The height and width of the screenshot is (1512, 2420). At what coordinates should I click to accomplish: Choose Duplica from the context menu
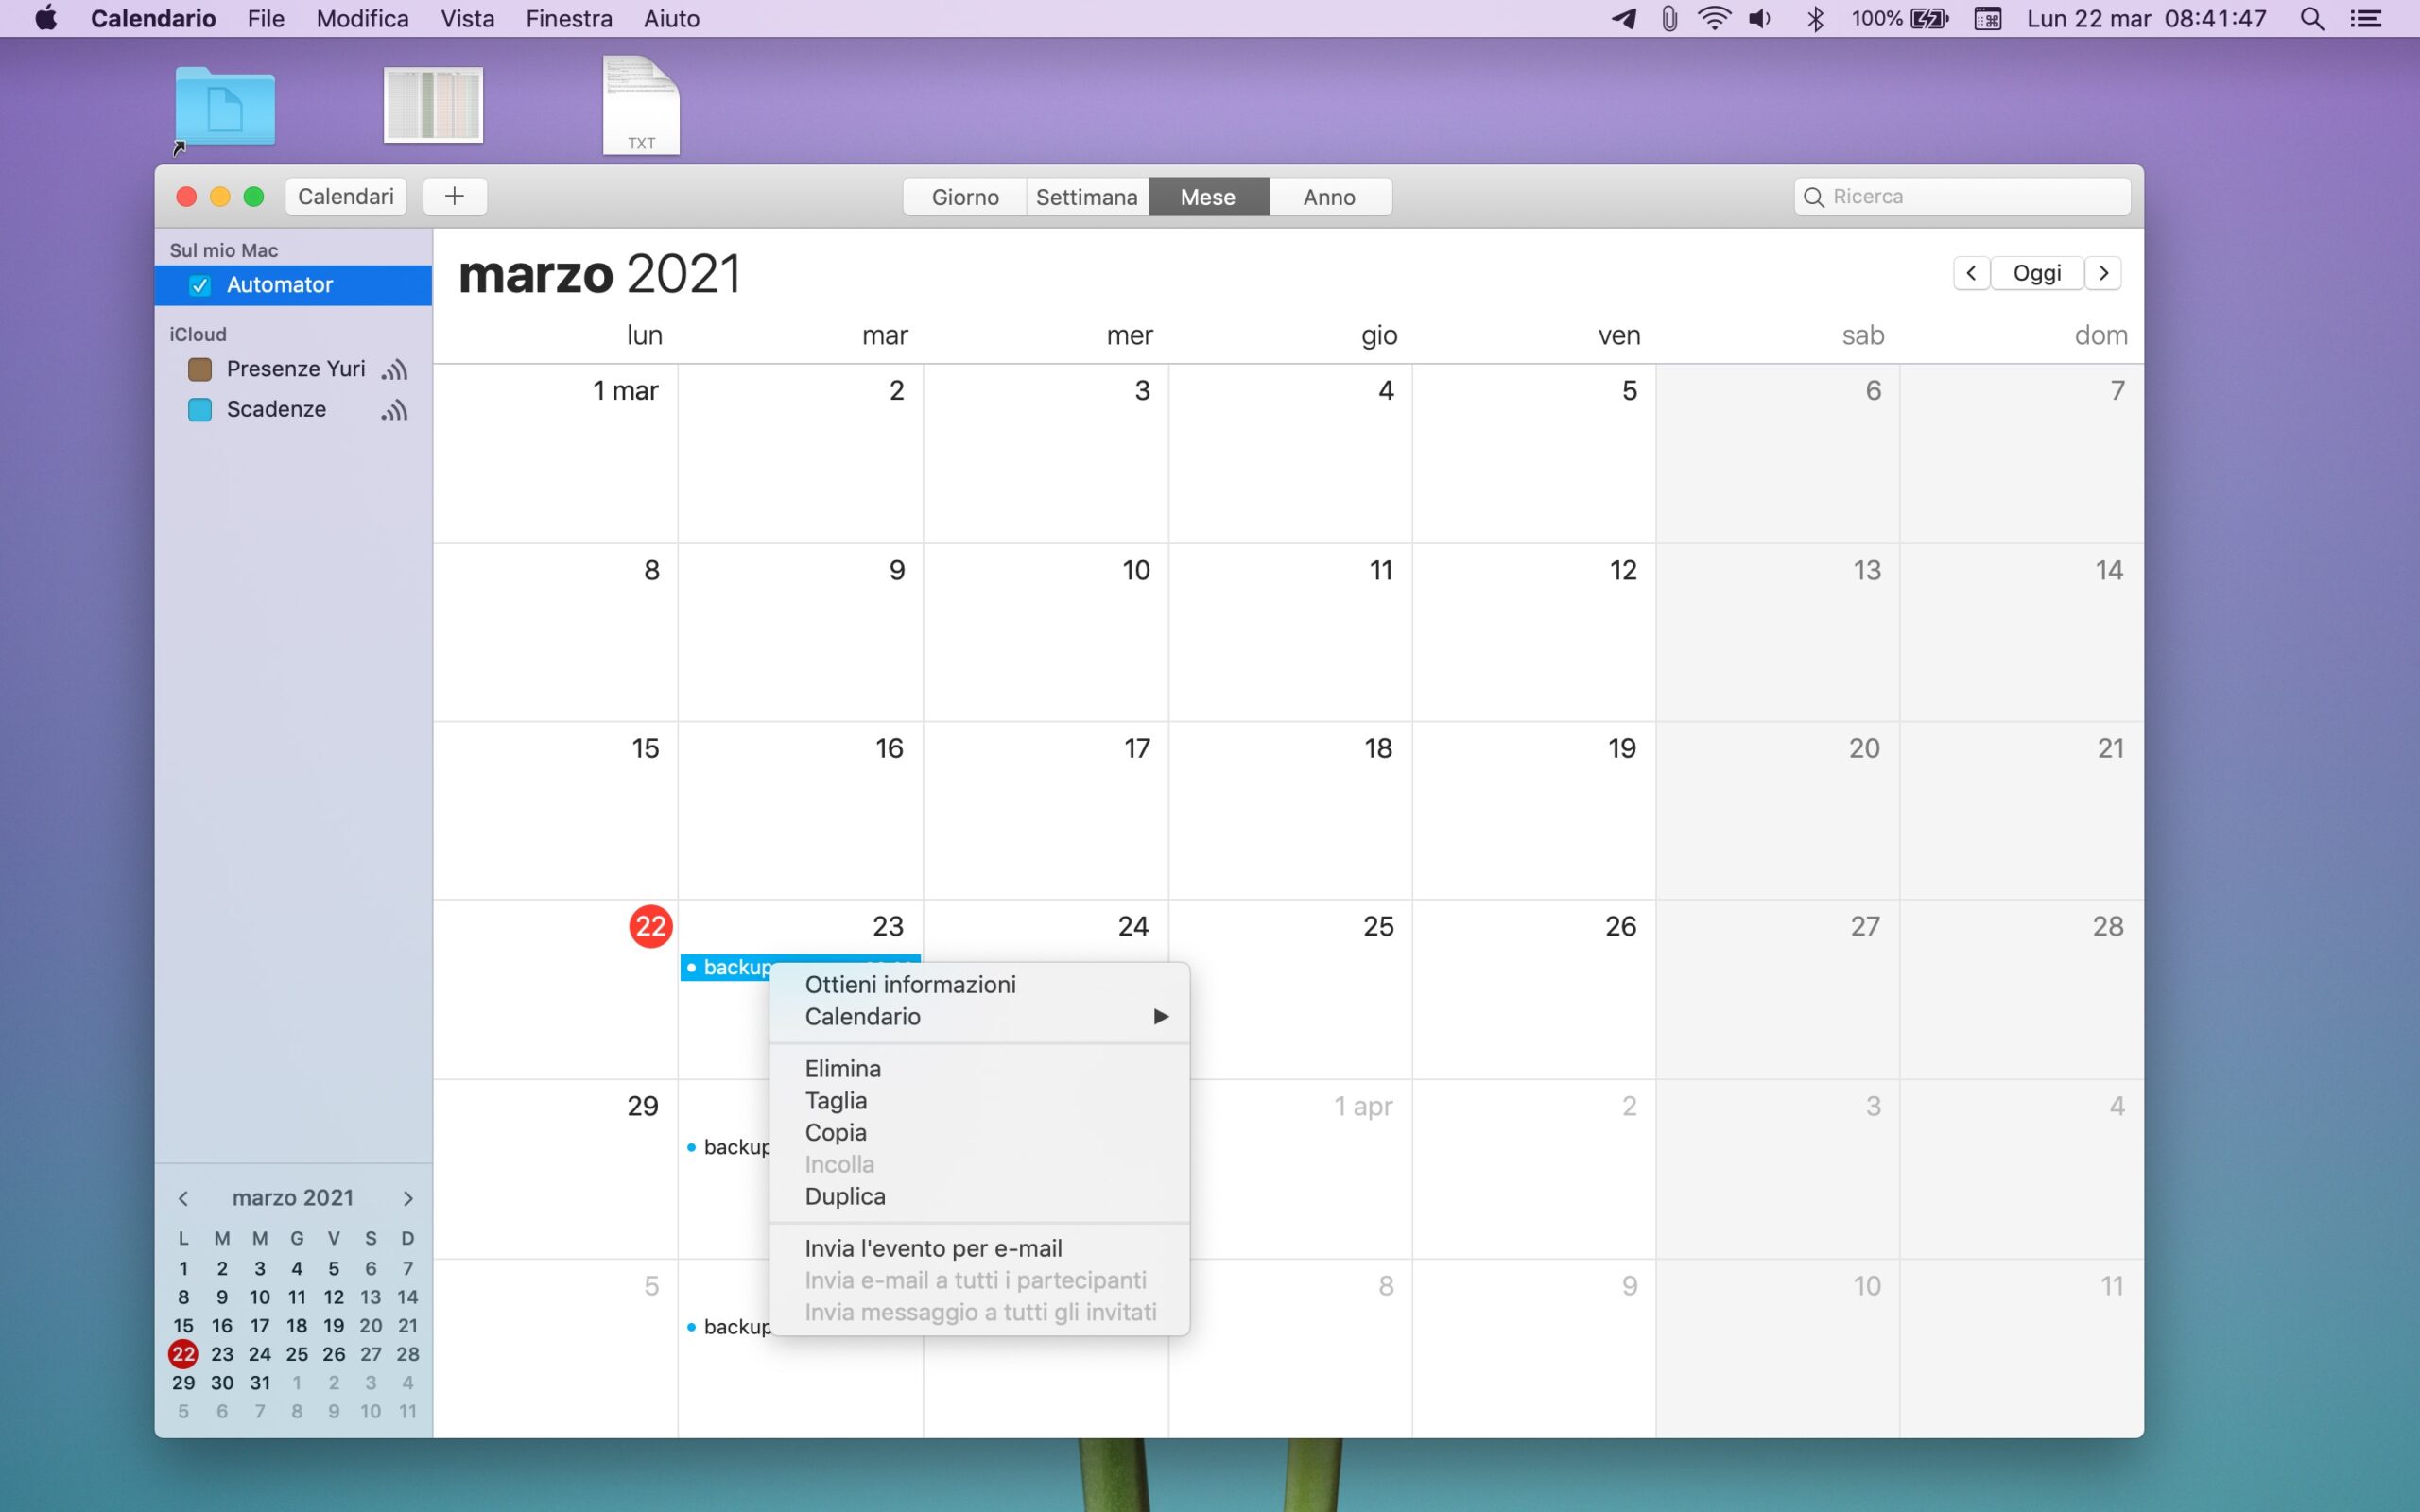tap(845, 1196)
